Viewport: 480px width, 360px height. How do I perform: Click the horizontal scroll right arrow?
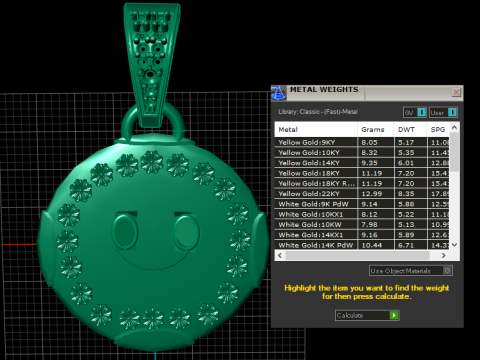[x=444, y=256]
